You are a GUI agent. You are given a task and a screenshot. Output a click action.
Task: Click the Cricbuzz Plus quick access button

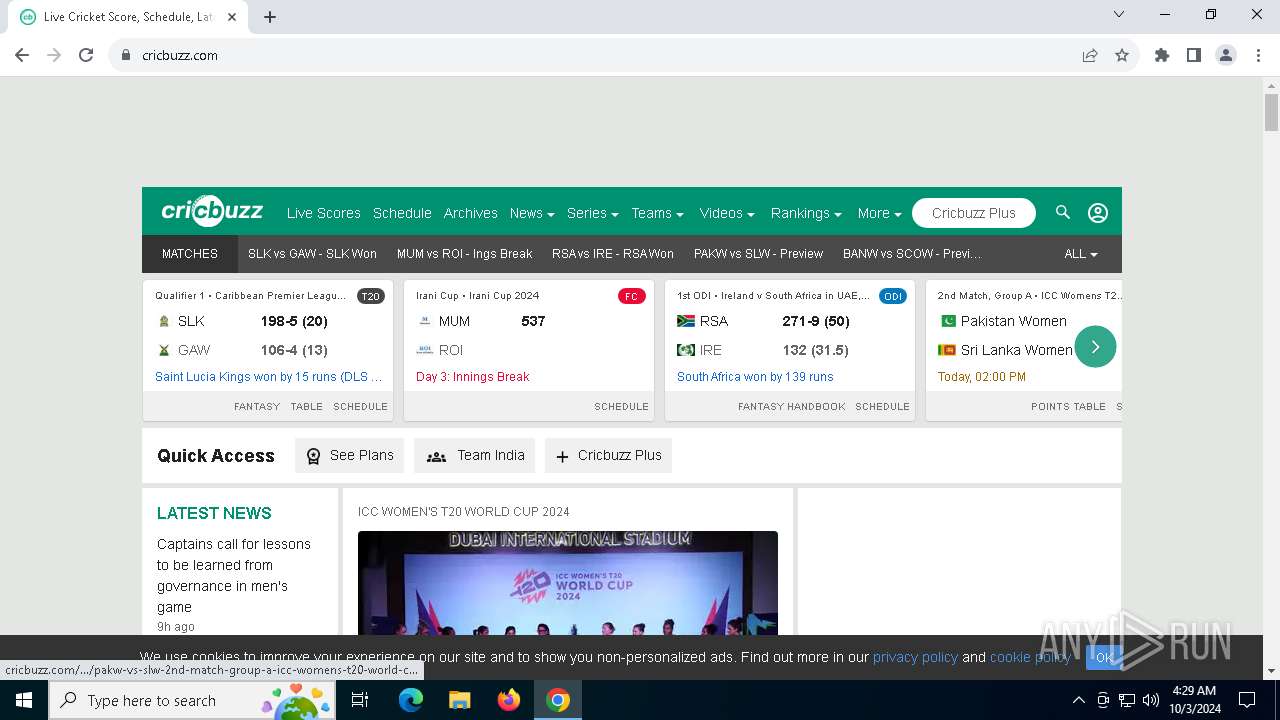click(608, 455)
